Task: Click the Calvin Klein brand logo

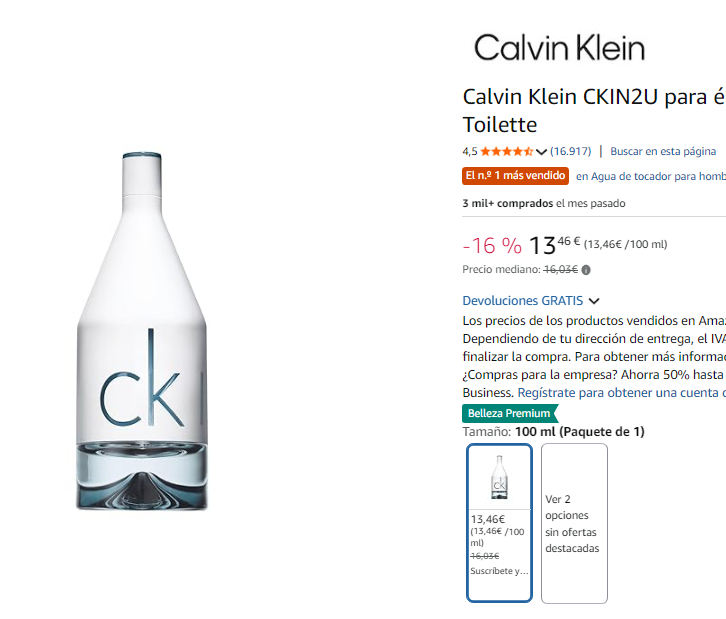Action: [559, 47]
